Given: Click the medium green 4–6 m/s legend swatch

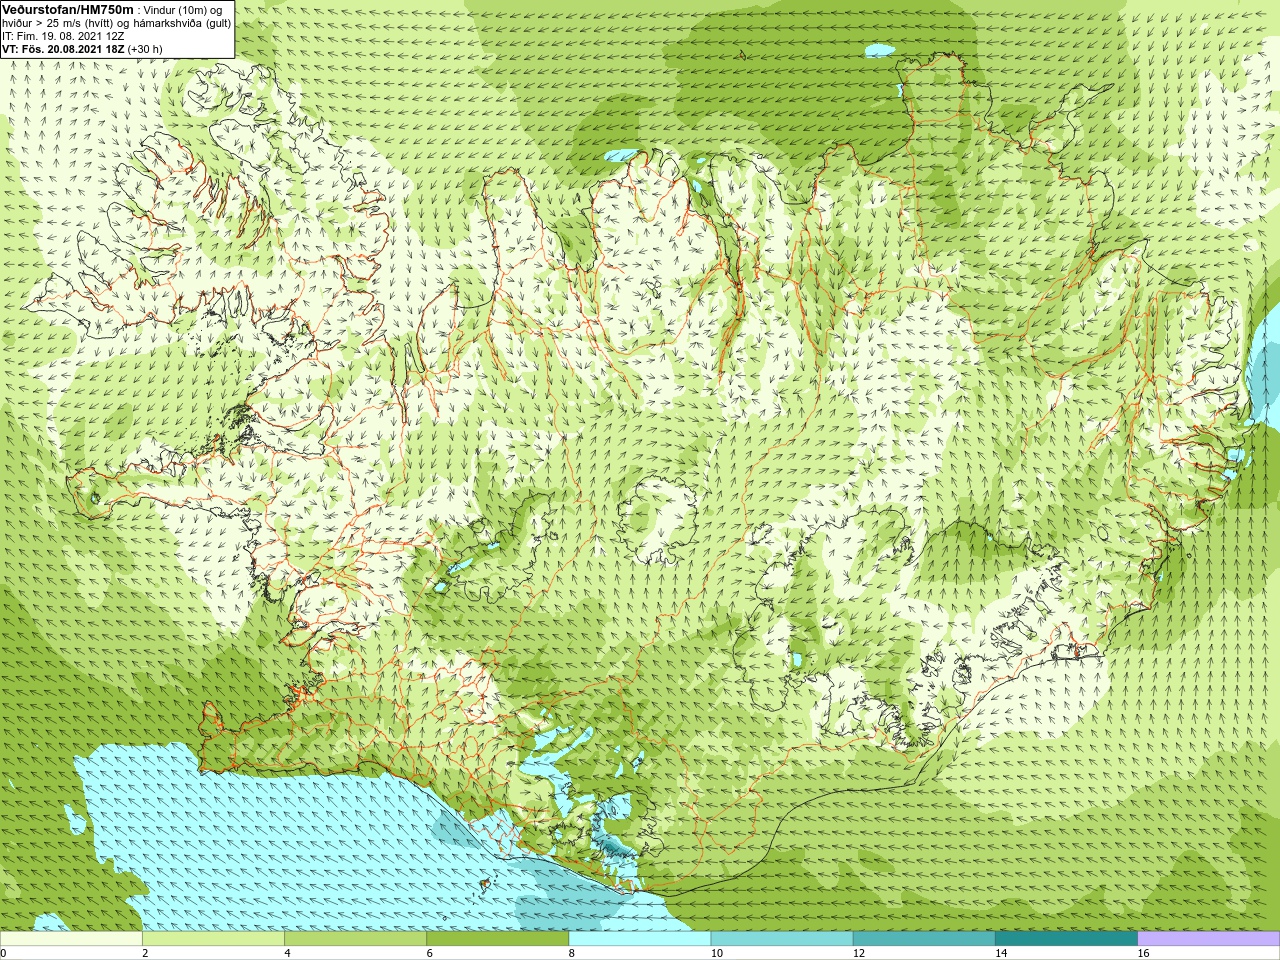Looking at the screenshot, I should pos(355,939).
